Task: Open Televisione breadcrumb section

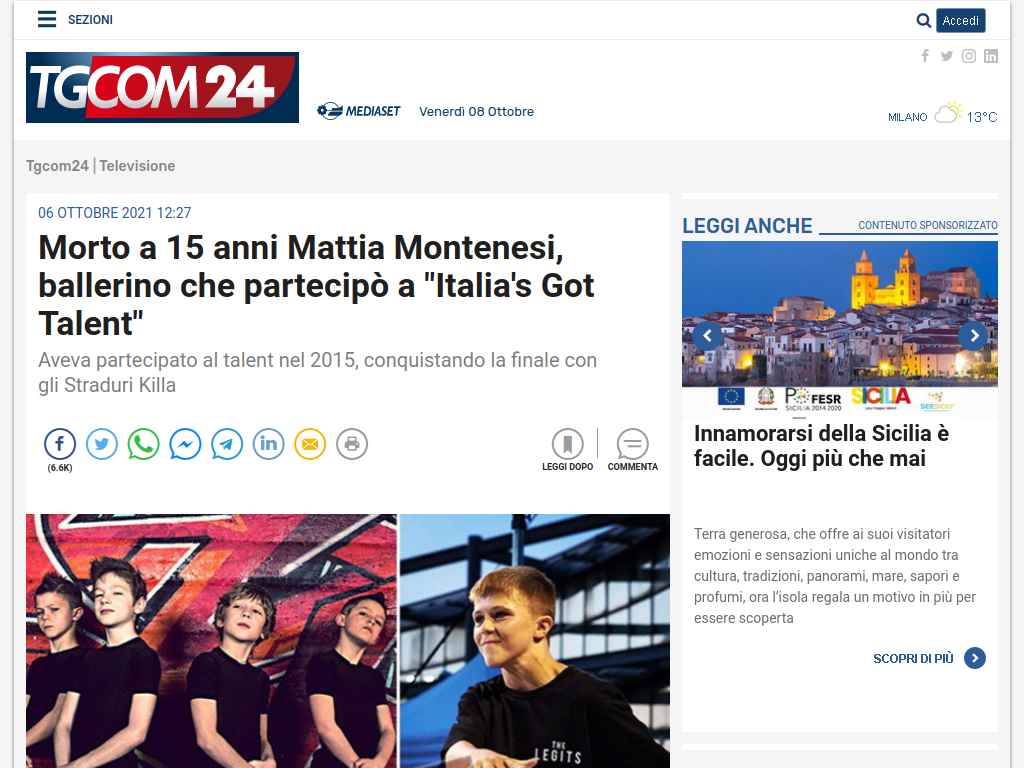Action: (137, 166)
